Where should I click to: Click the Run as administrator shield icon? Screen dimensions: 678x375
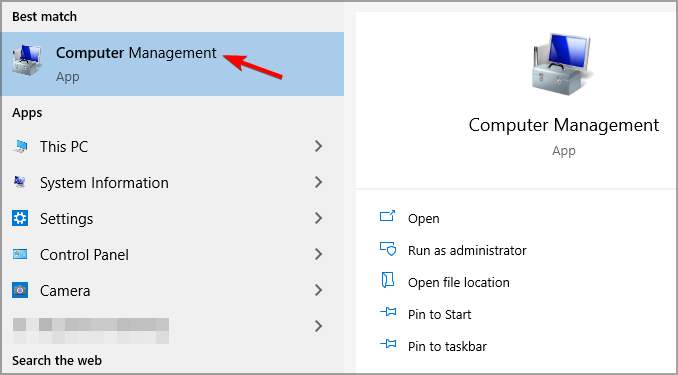tap(388, 249)
